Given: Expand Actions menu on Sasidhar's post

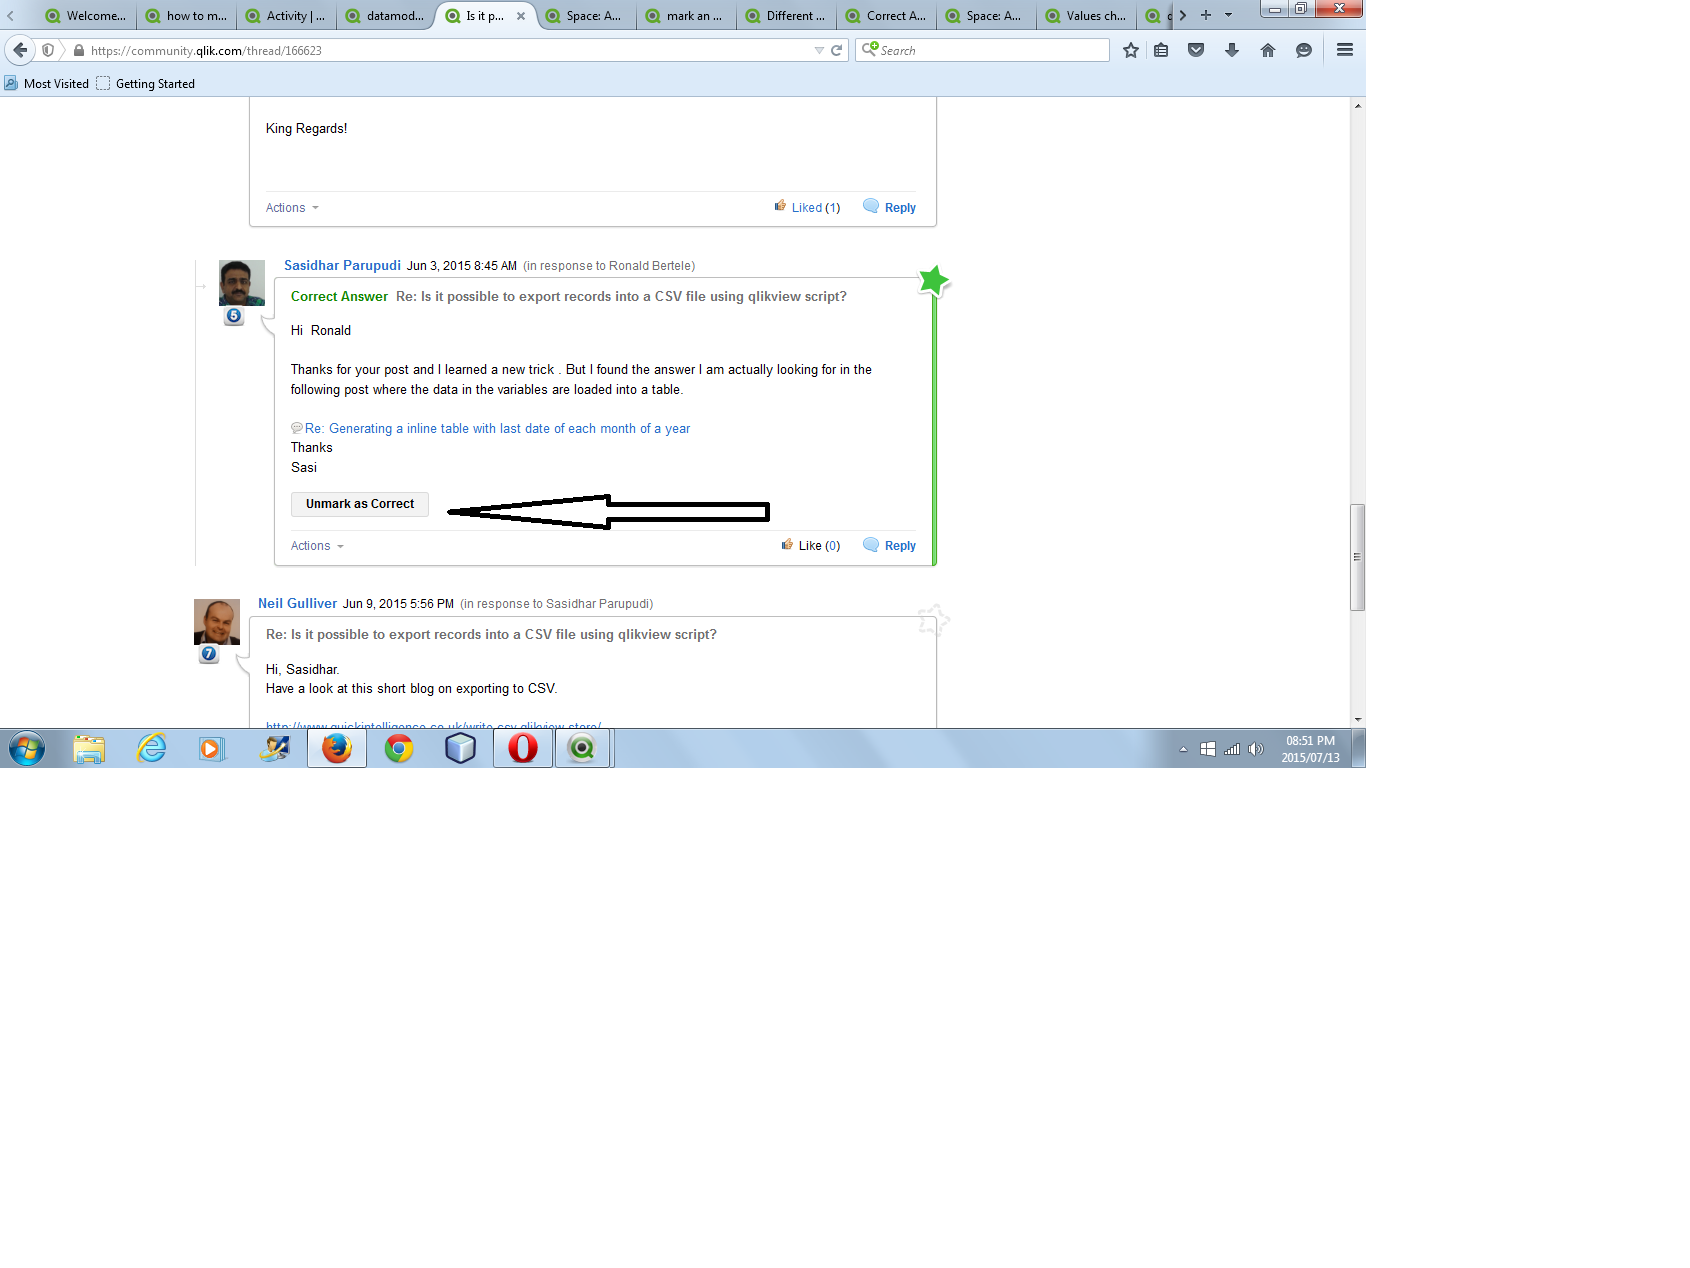Looking at the screenshot, I should [x=317, y=546].
